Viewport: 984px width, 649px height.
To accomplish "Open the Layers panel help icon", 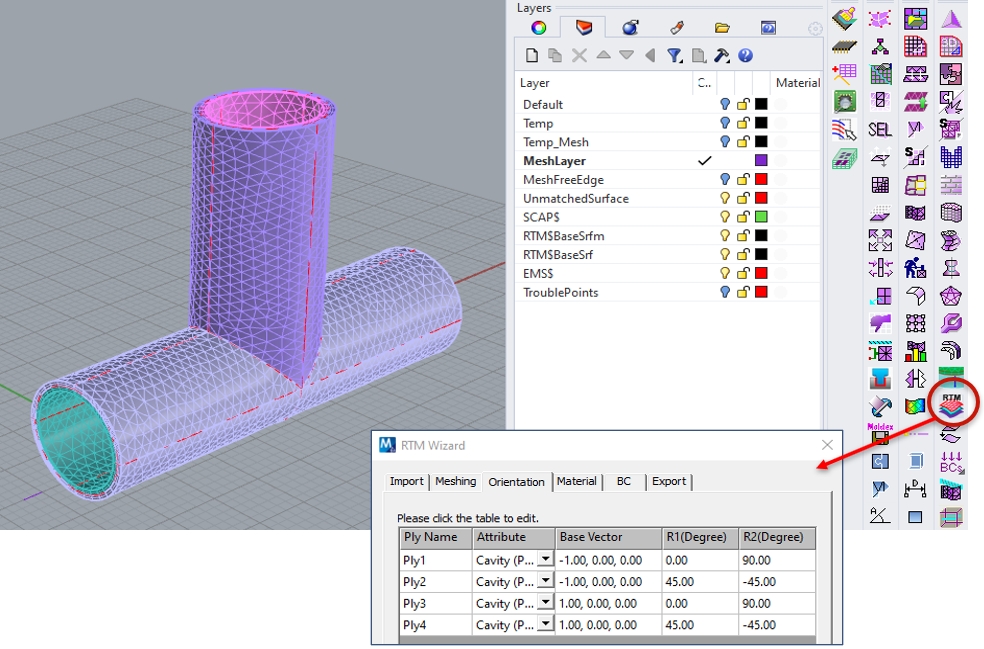I will 745,56.
